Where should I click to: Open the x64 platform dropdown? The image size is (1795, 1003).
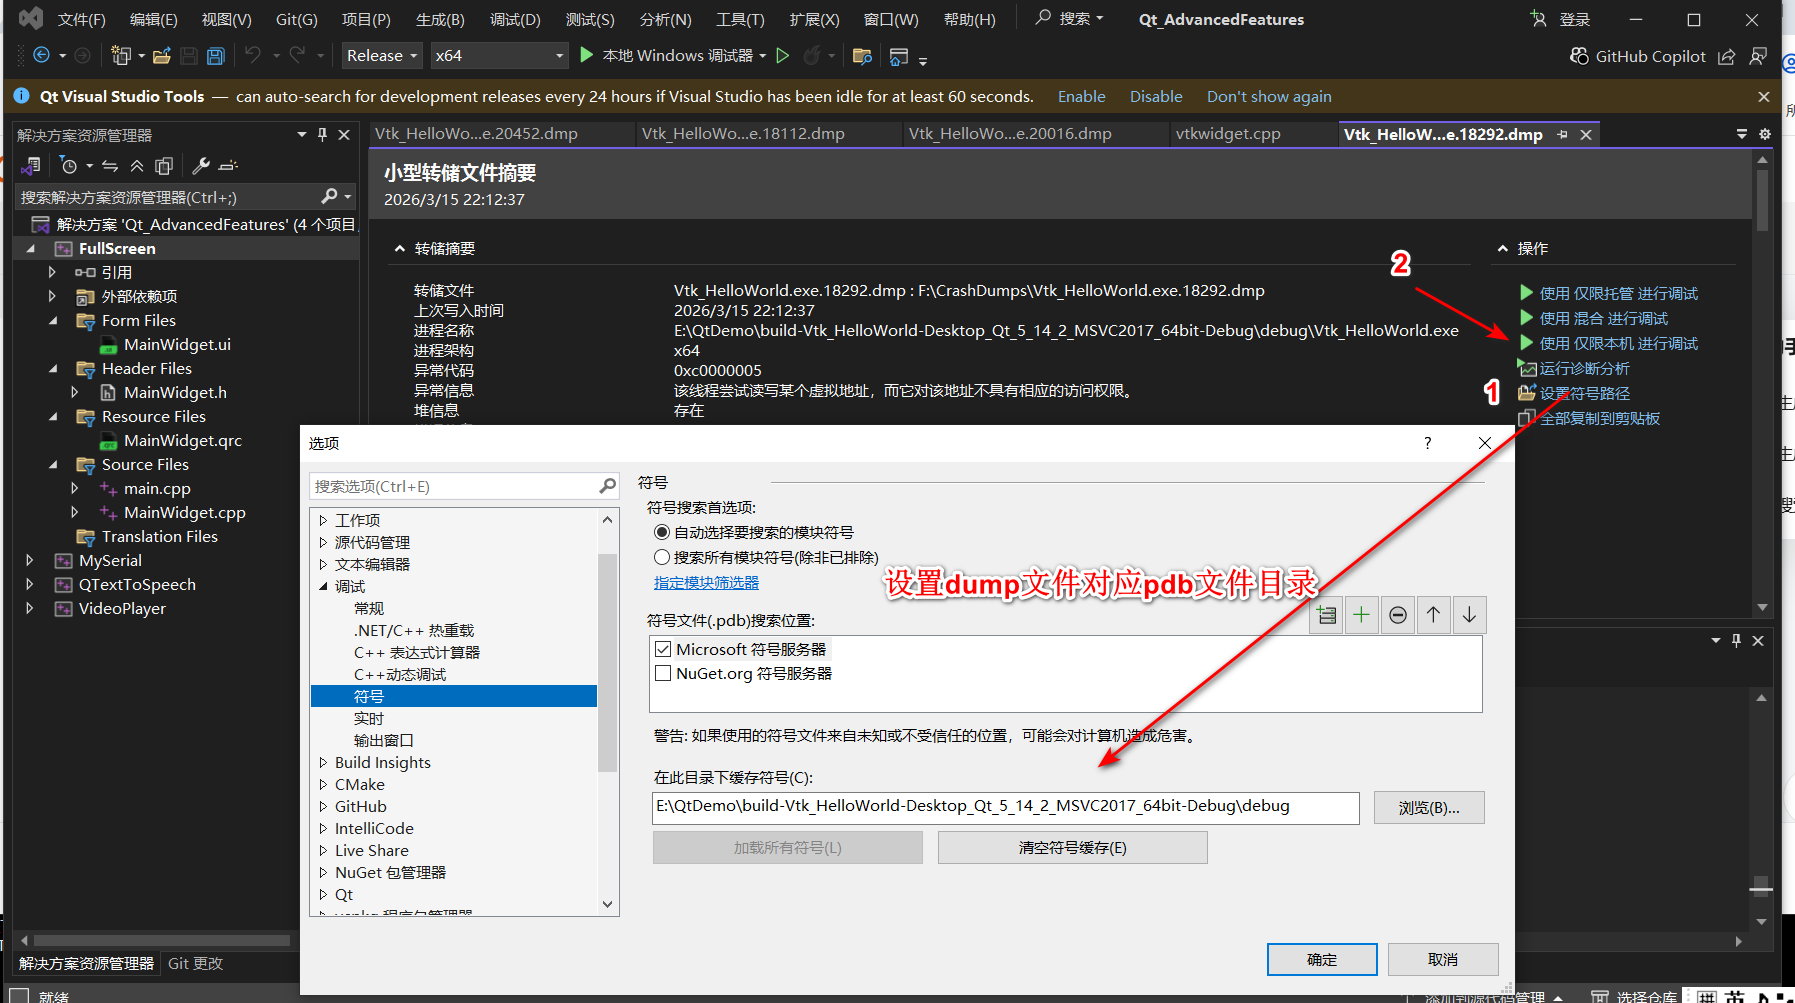(500, 56)
